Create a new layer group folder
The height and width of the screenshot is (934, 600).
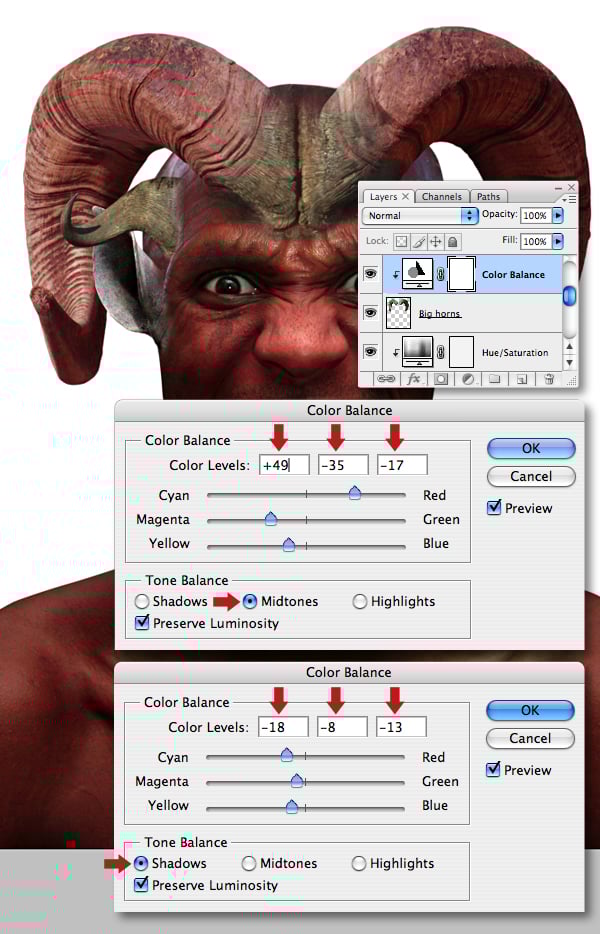click(495, 379)
